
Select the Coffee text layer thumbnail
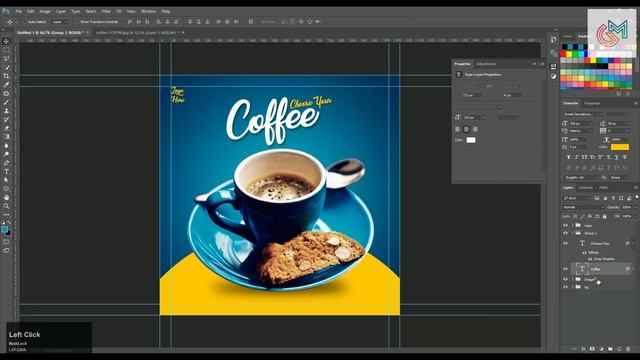tap(582, 269)
